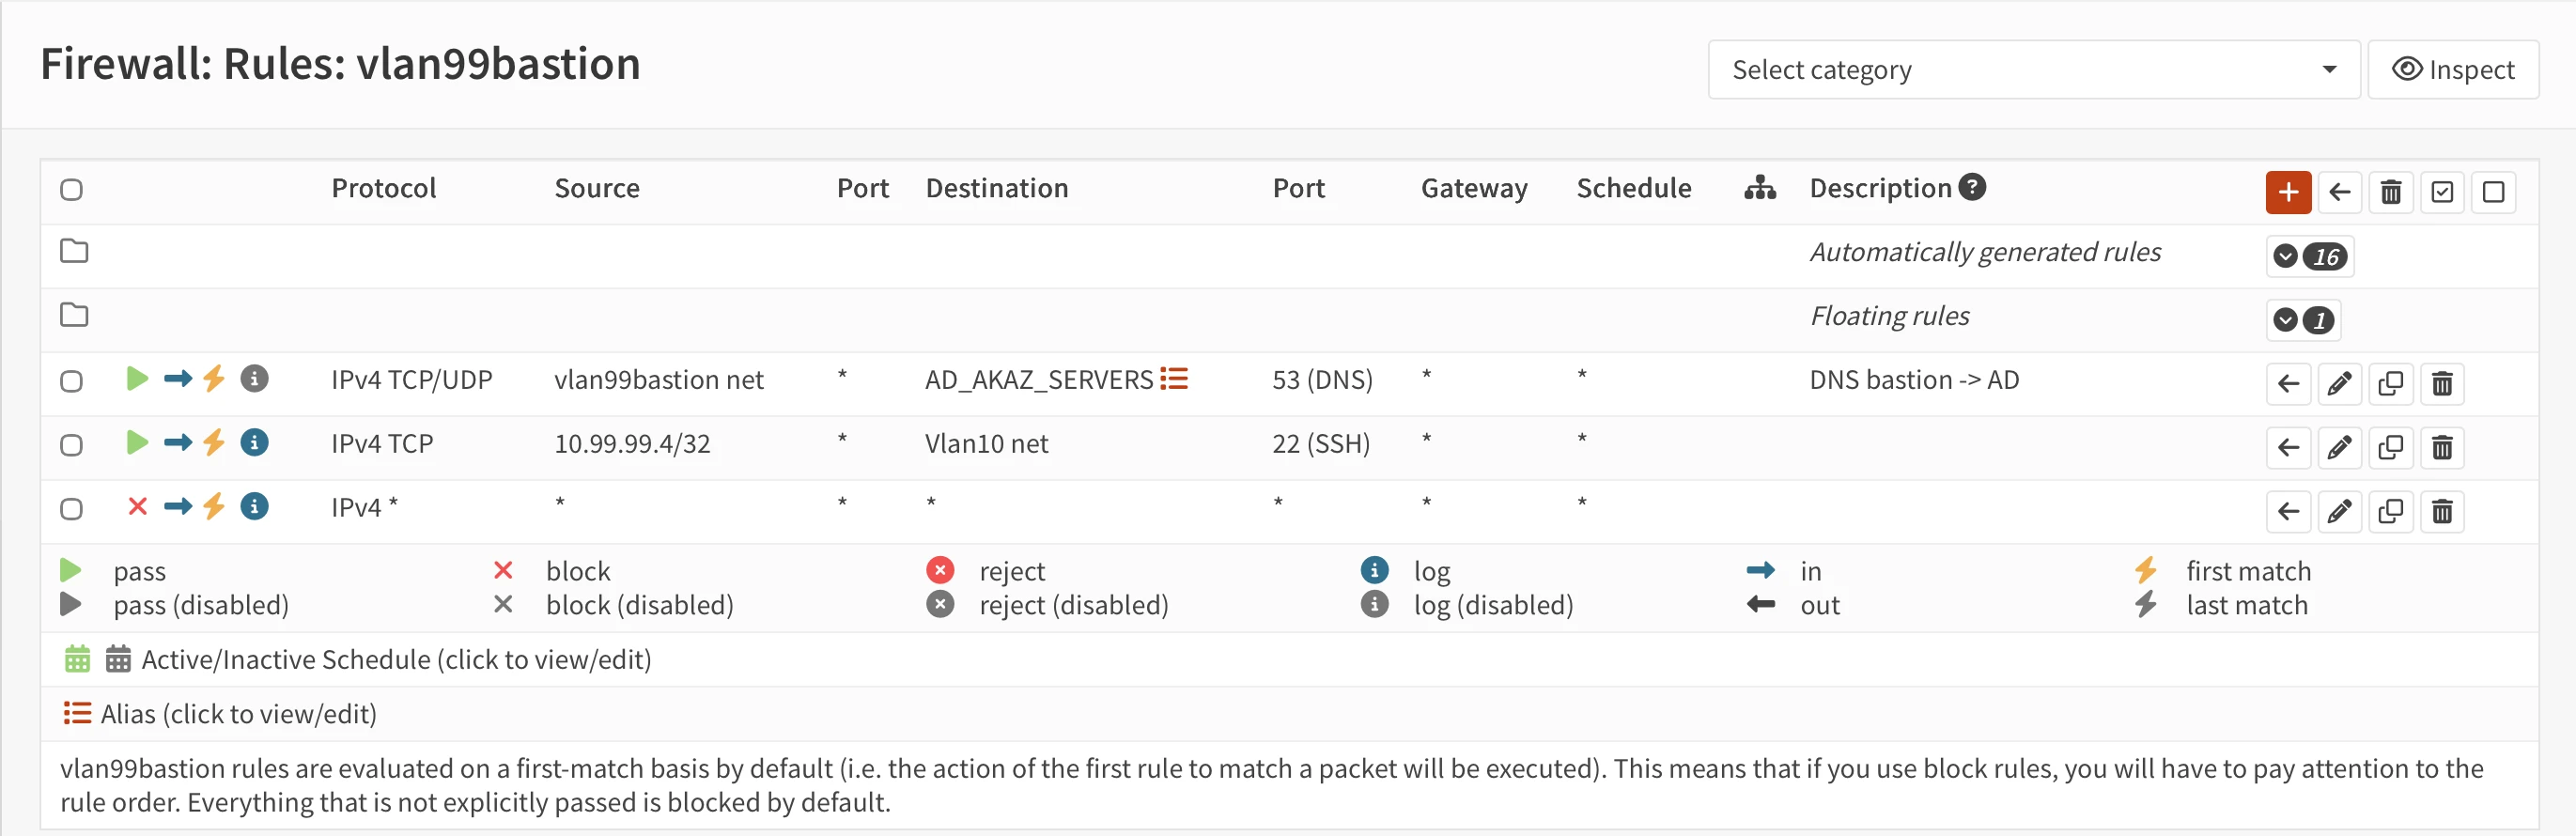The height and width of the screenshot is (836, 2576).
Task: Open the AD_AKAZ_SERVERS alias list icon
Action: pos(1174,379)
